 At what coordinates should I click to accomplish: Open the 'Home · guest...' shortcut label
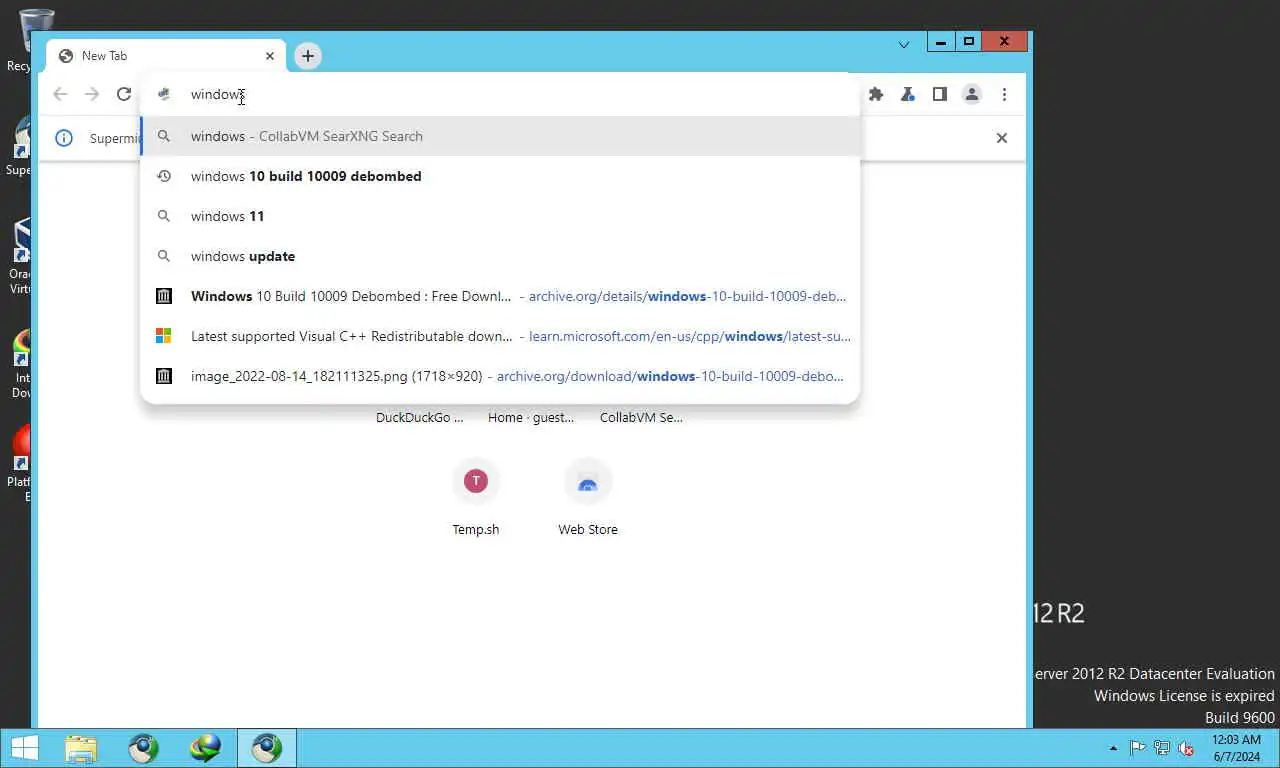tap(531, 418)
